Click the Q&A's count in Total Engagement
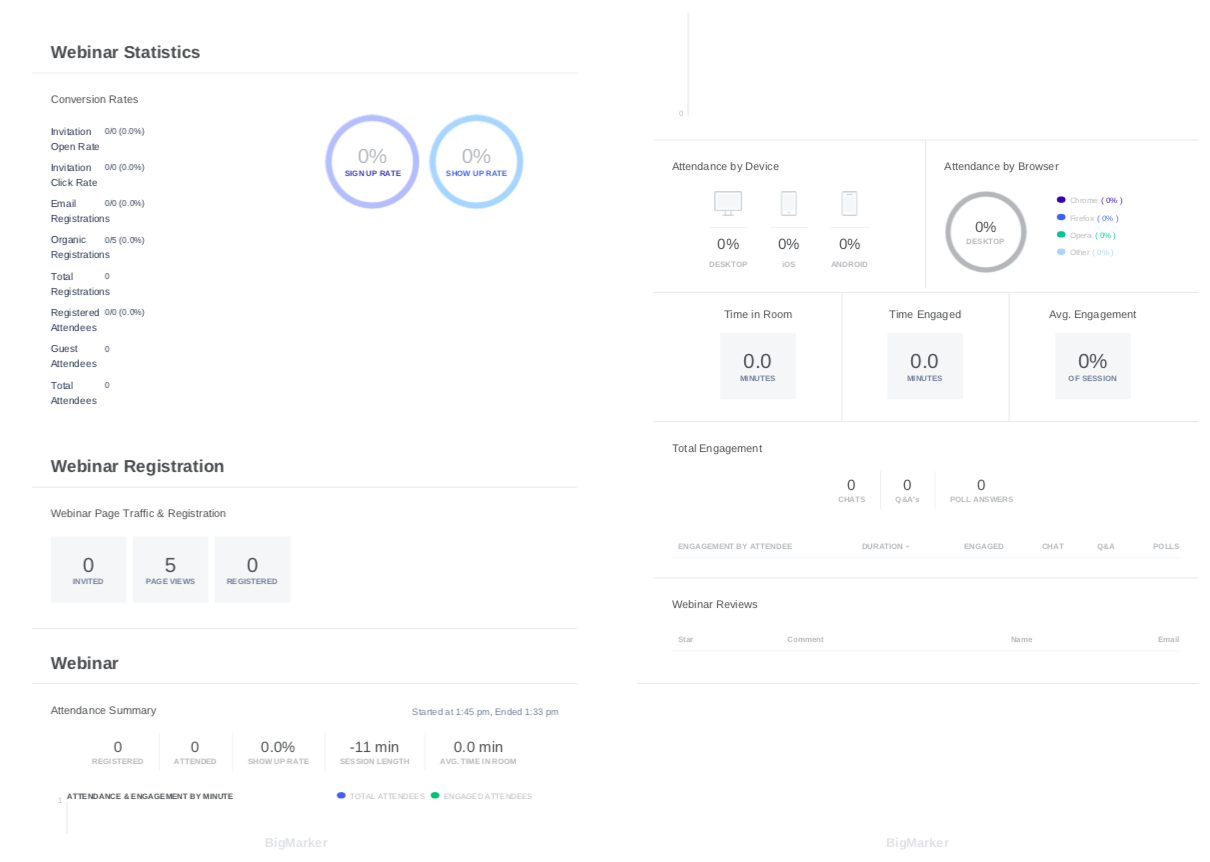 [907, 485]
